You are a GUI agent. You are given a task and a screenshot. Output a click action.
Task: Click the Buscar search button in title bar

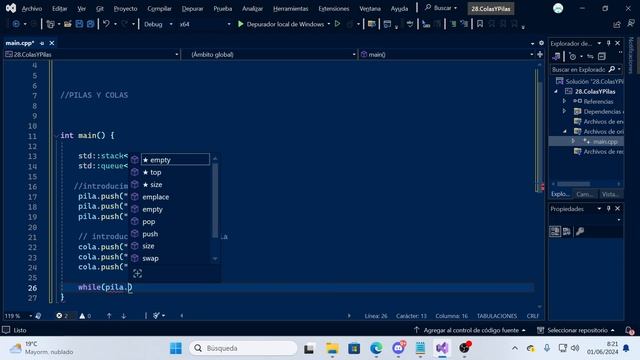pyautogui.click(x=441, y=8)
